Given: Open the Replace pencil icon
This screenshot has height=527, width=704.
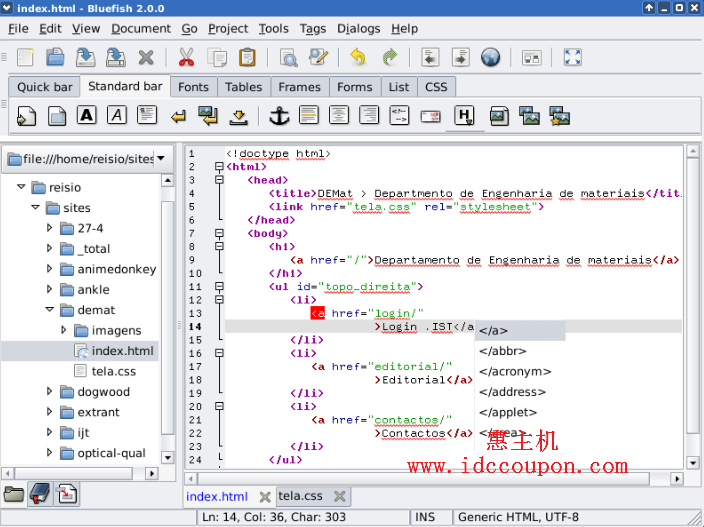Looking at the screenshot, I should [x=318, y=57].
